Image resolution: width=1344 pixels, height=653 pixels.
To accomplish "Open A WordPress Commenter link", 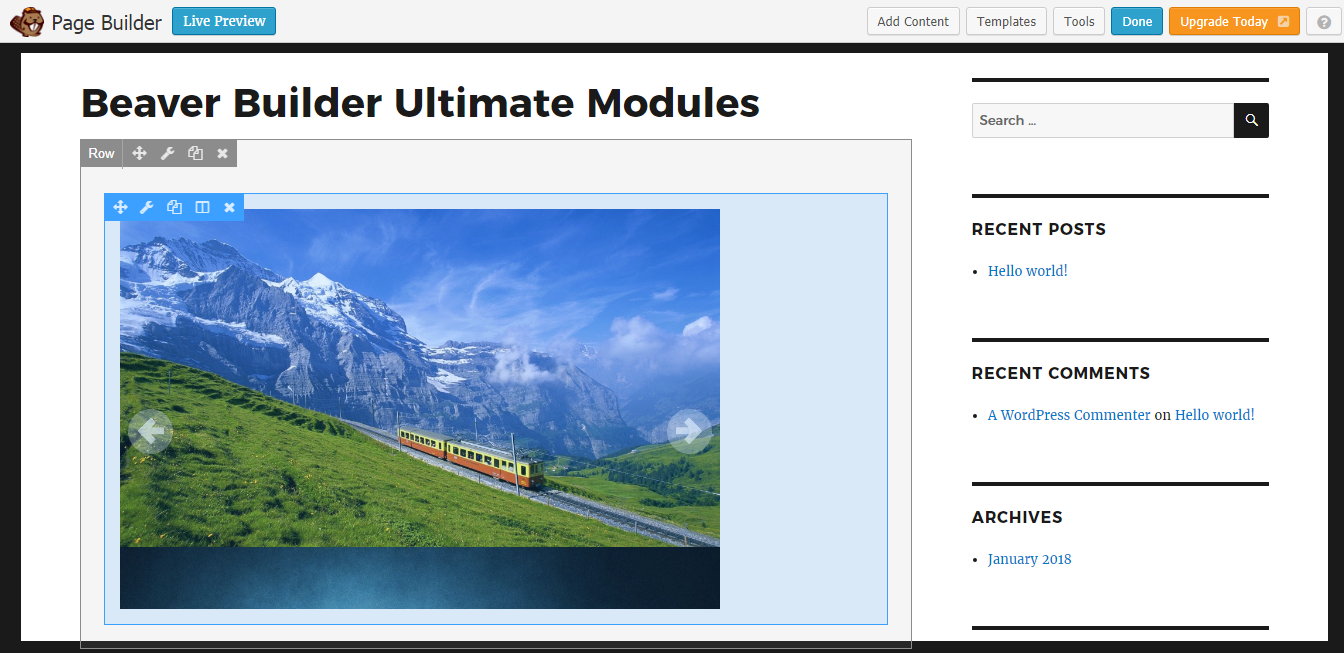I will coord(1069,415).
